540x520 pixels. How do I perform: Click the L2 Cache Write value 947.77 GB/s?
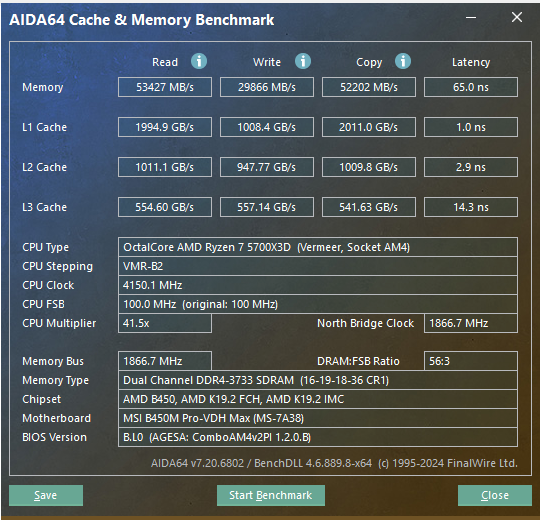pyautogui.click(x=267, y=167)
